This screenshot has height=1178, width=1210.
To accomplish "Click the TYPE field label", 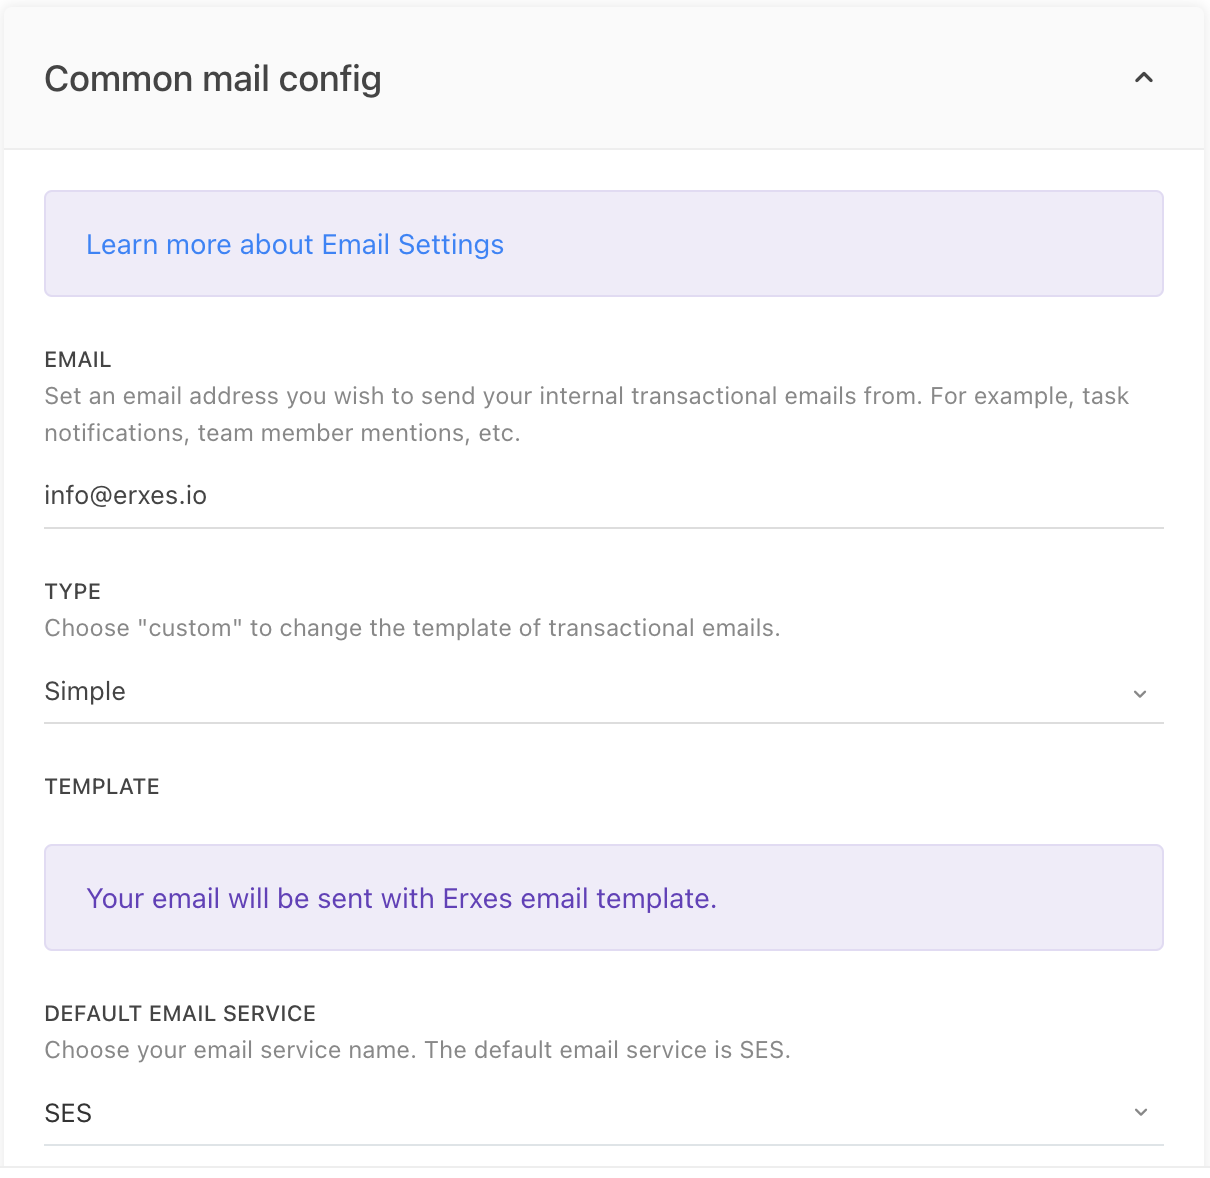I will pos(73,592).
